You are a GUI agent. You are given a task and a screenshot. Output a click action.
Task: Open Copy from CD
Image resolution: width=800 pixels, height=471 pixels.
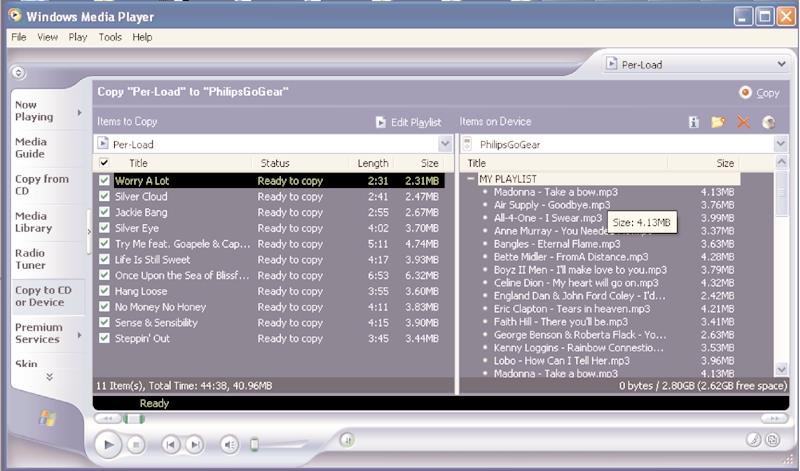(x=41, y=185)
